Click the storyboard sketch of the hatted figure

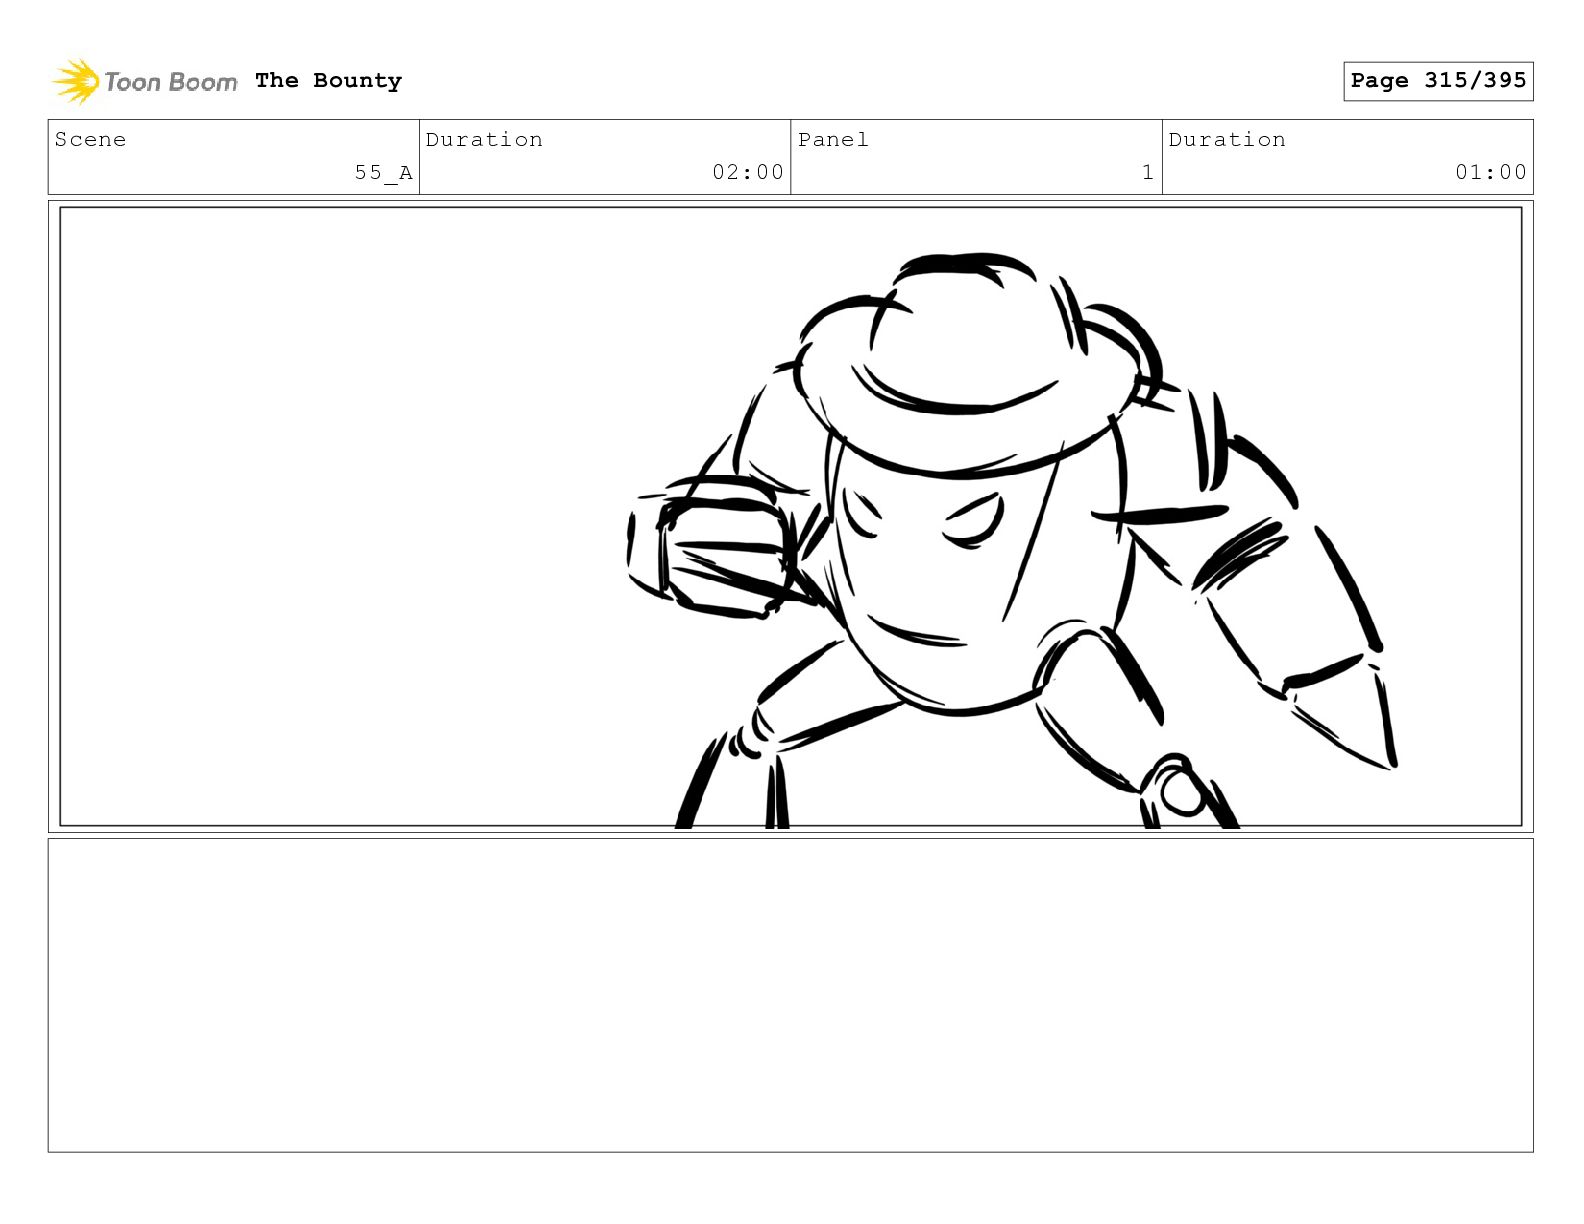point(1012,540)
